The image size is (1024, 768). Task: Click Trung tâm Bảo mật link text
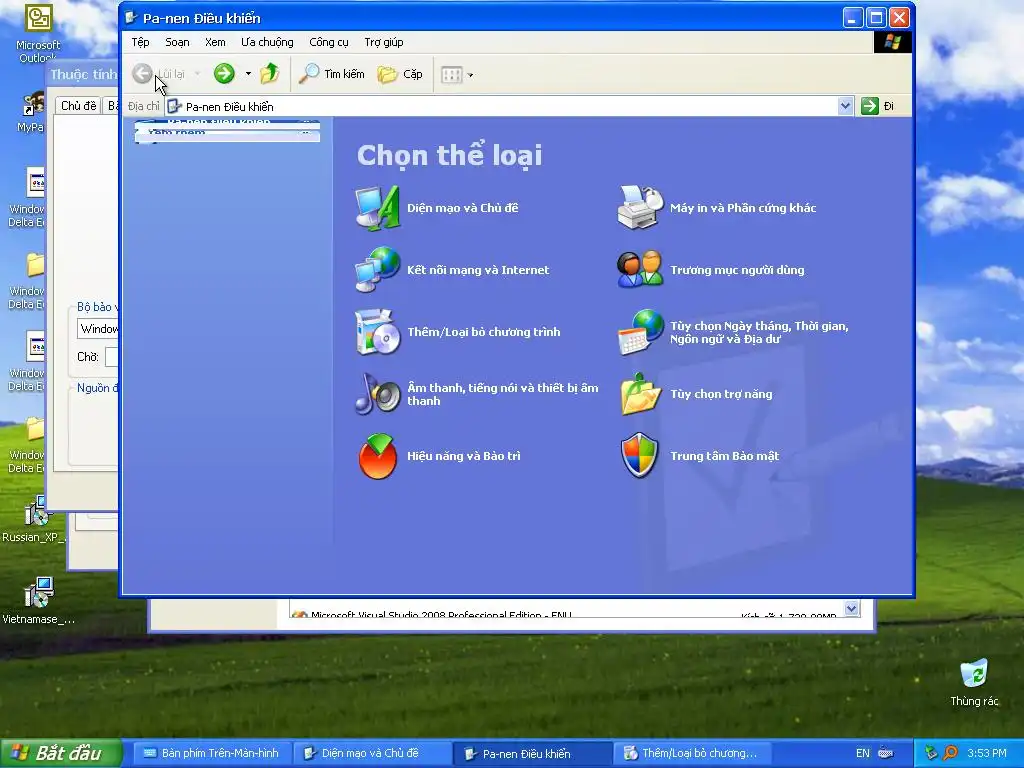(724, 456)
